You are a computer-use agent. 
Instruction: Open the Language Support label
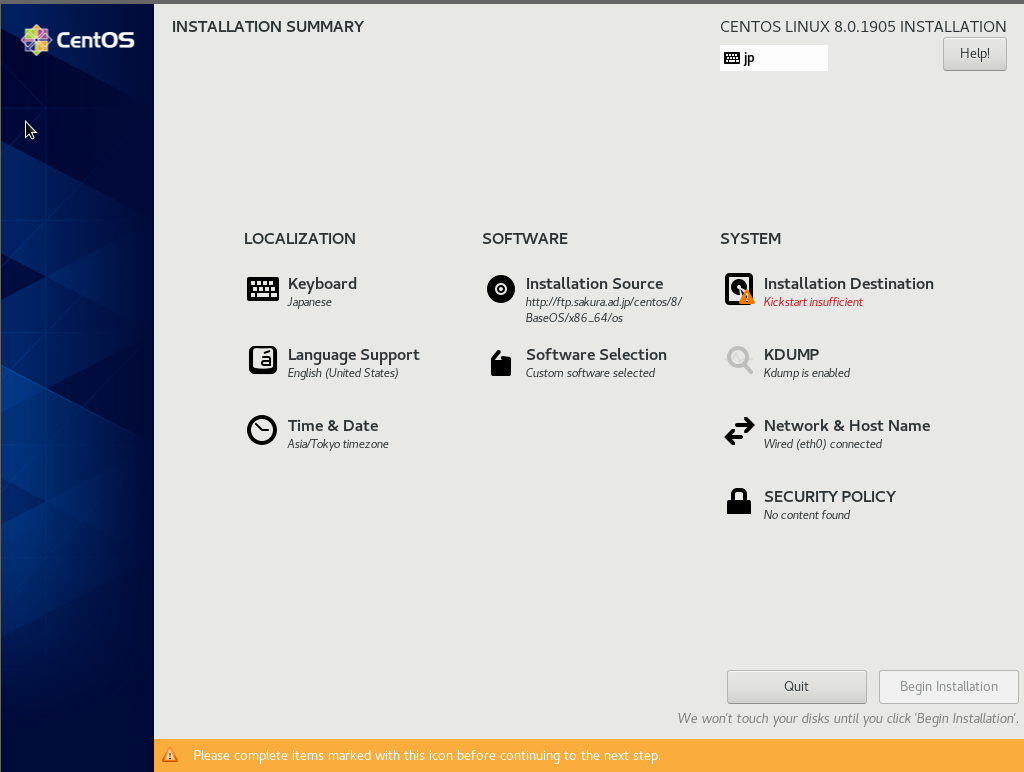pos(353,355)
